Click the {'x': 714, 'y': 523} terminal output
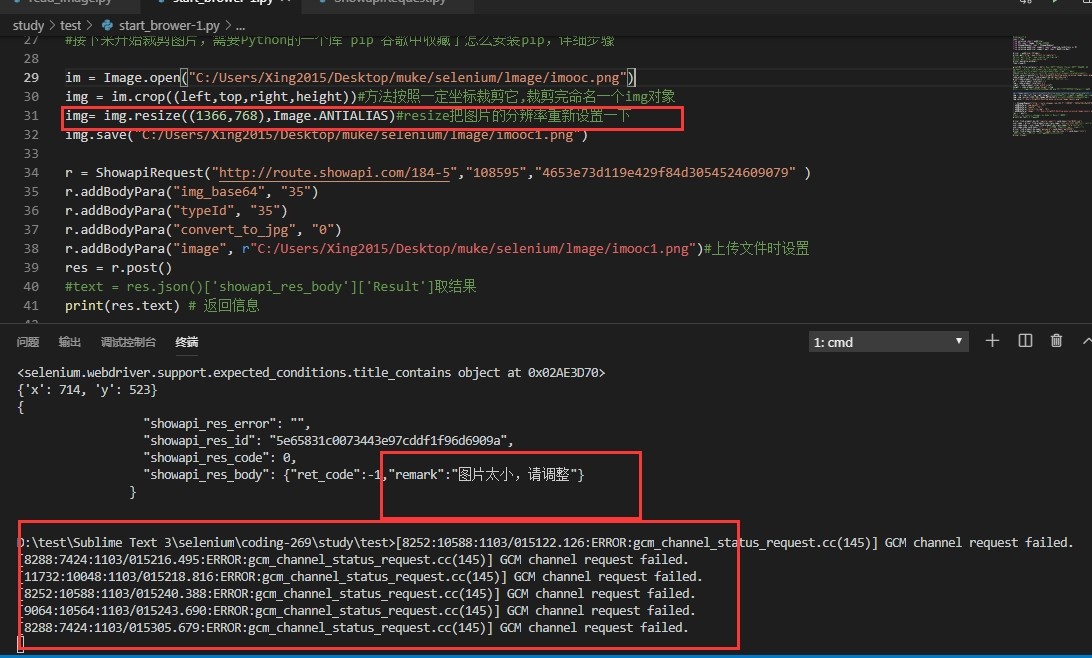This screenshot has height=658, width=1092. pos(87,390)
